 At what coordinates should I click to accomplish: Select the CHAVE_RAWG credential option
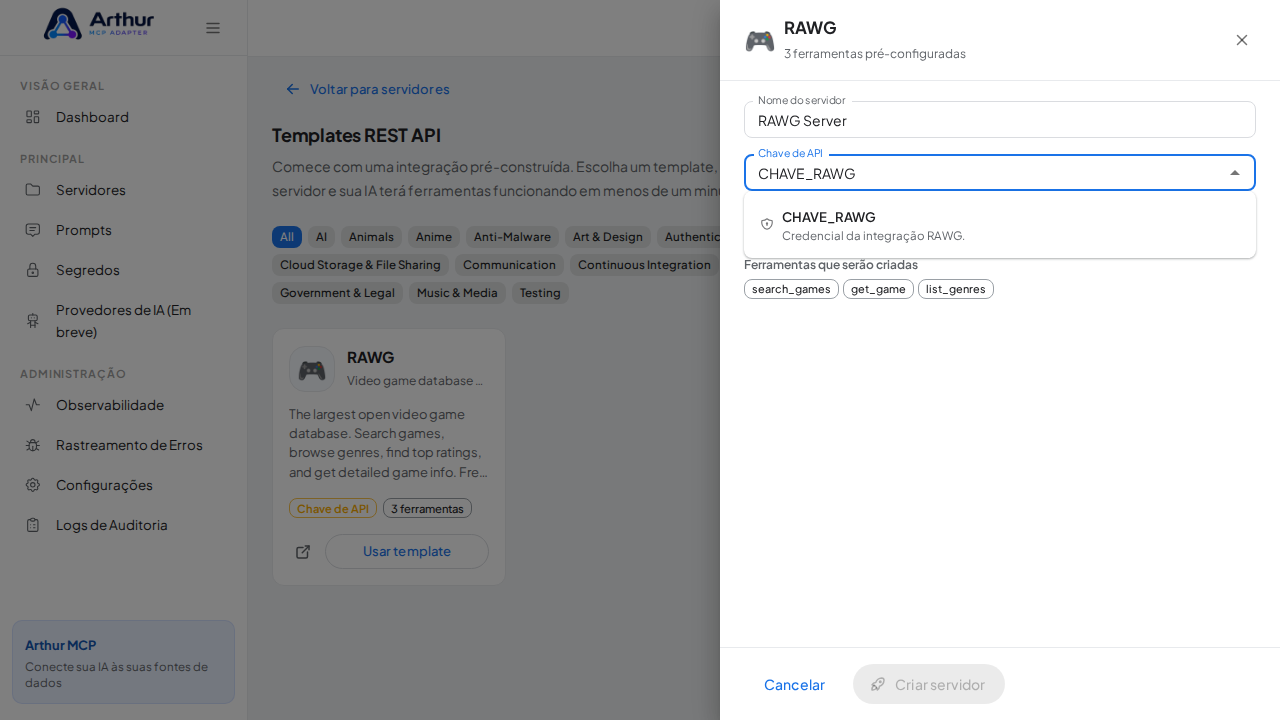point(1000,225)
